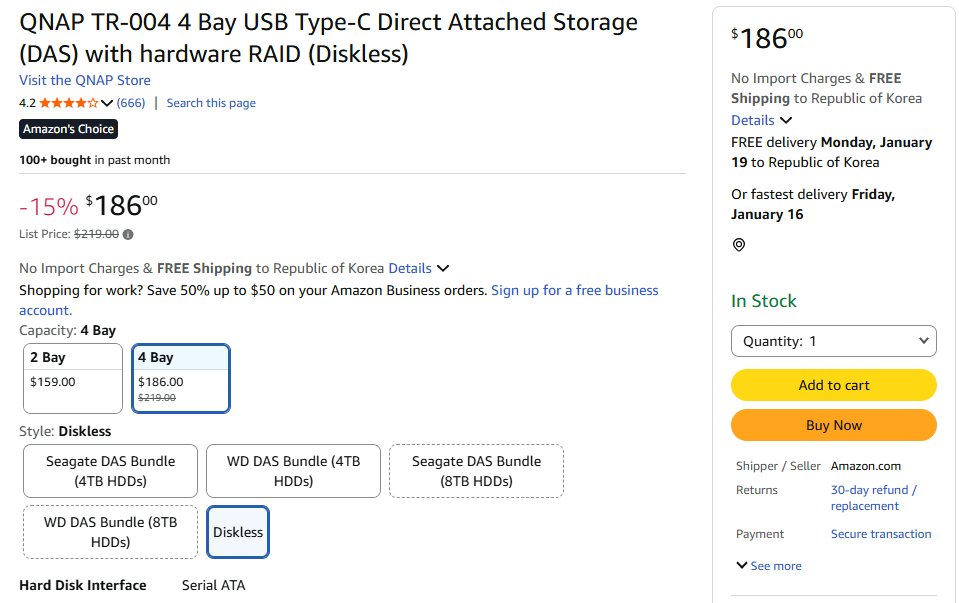Click the List Price info icon
The image size is (959, 603).
(128, 234)
